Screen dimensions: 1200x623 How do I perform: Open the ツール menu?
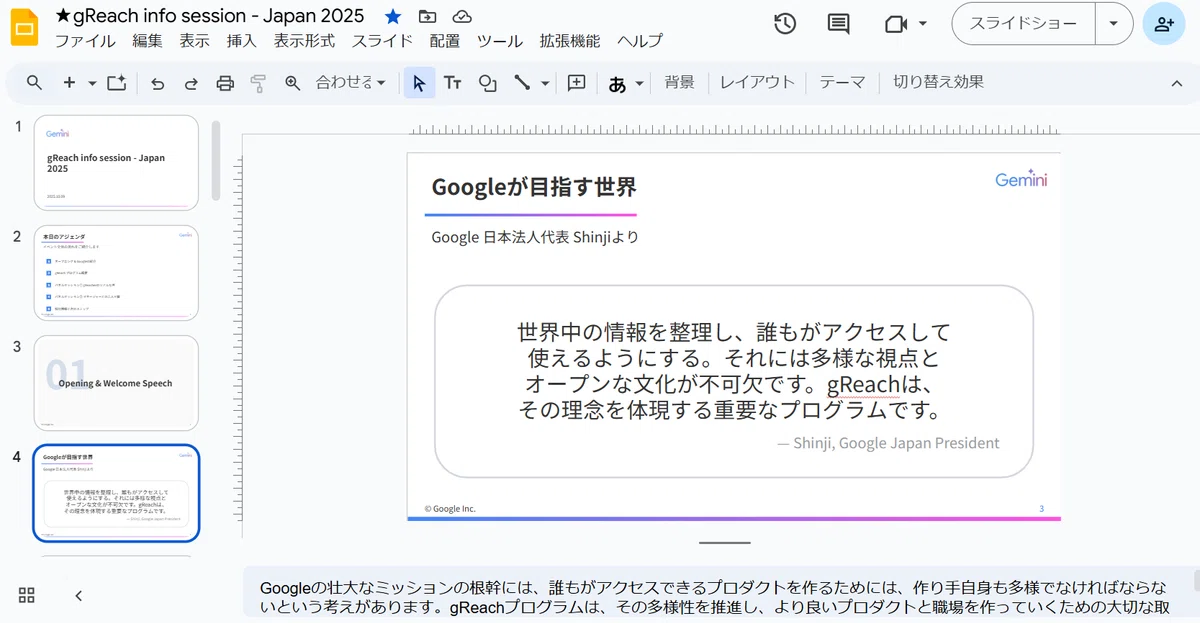coord(500,41)
